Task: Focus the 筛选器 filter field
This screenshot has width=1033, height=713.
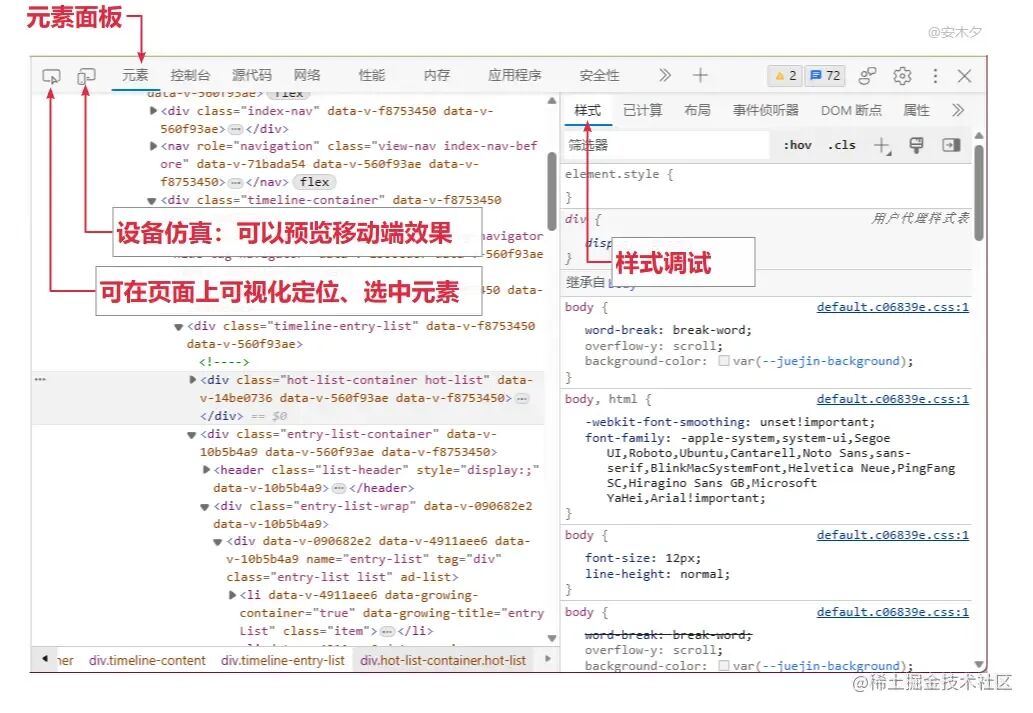Action: pos(666,145)
